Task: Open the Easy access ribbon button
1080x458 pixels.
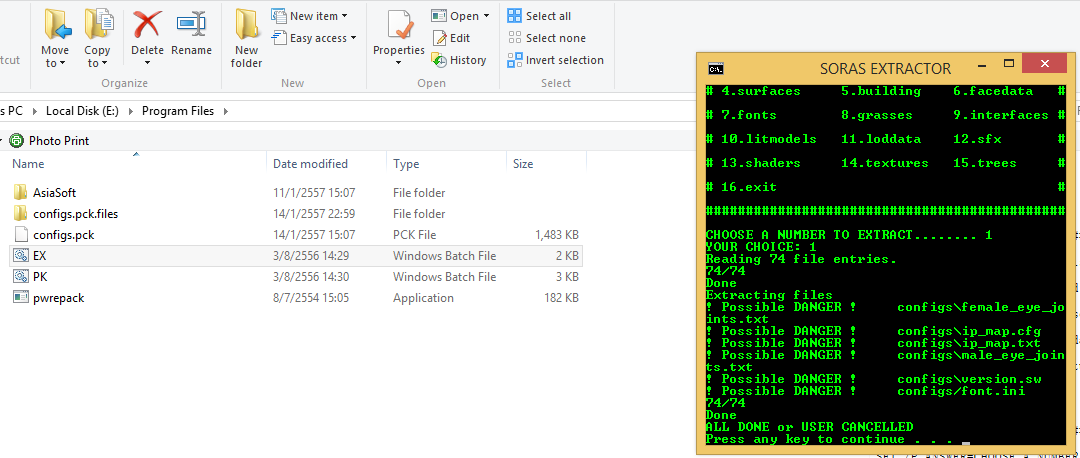Action: (x=314, y=38)
